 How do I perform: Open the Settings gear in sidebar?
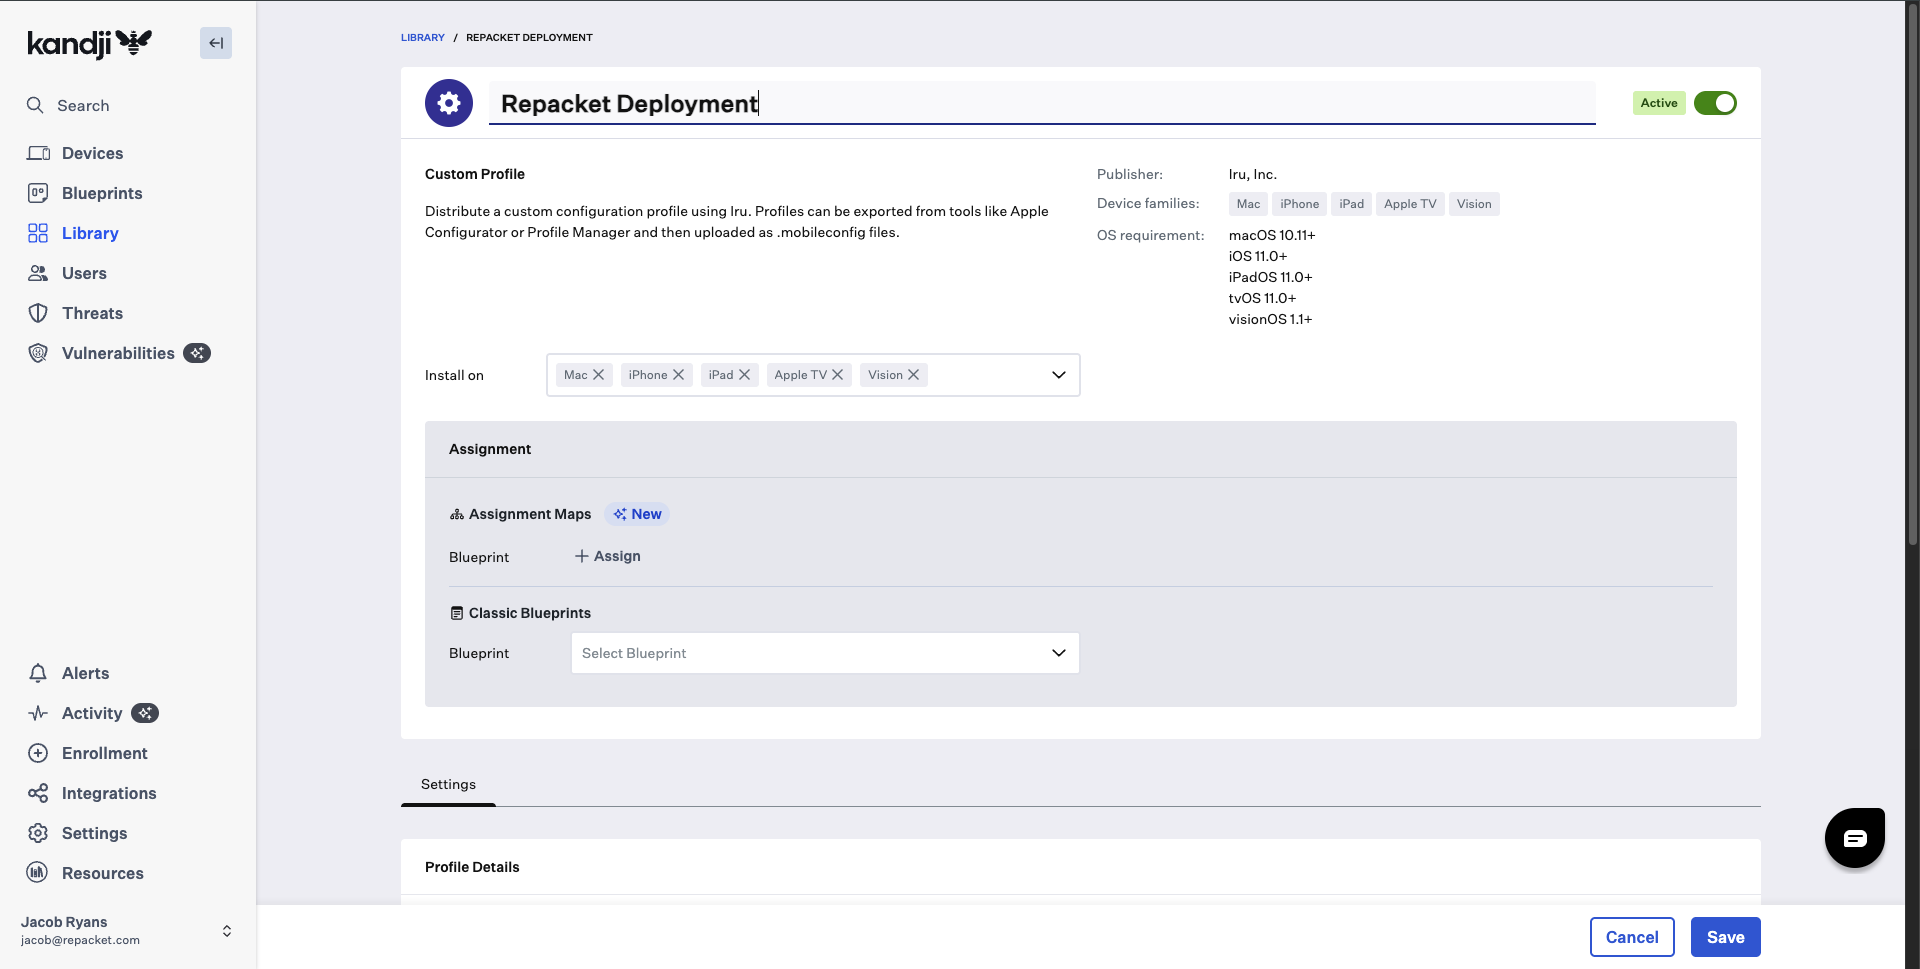(38, 833)
